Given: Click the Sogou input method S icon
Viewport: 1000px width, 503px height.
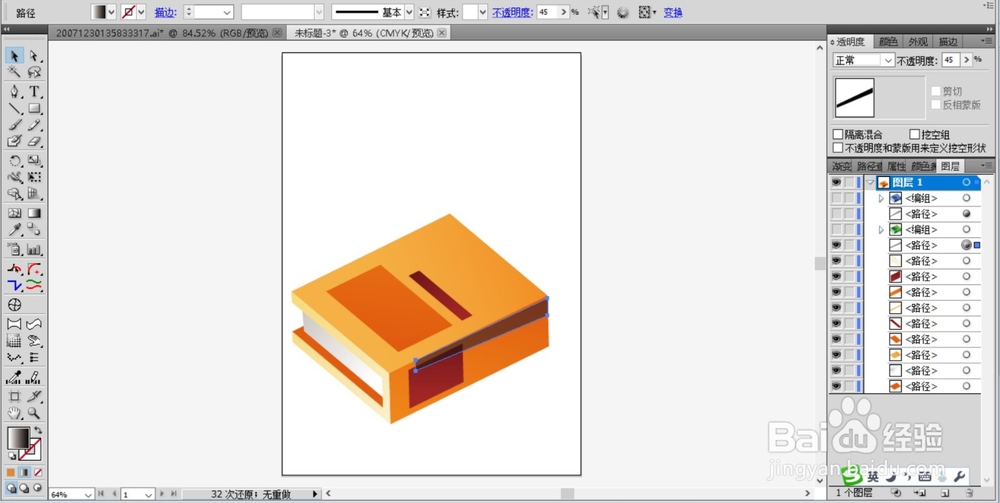Looking at the screenshot, I should [851, 476].
